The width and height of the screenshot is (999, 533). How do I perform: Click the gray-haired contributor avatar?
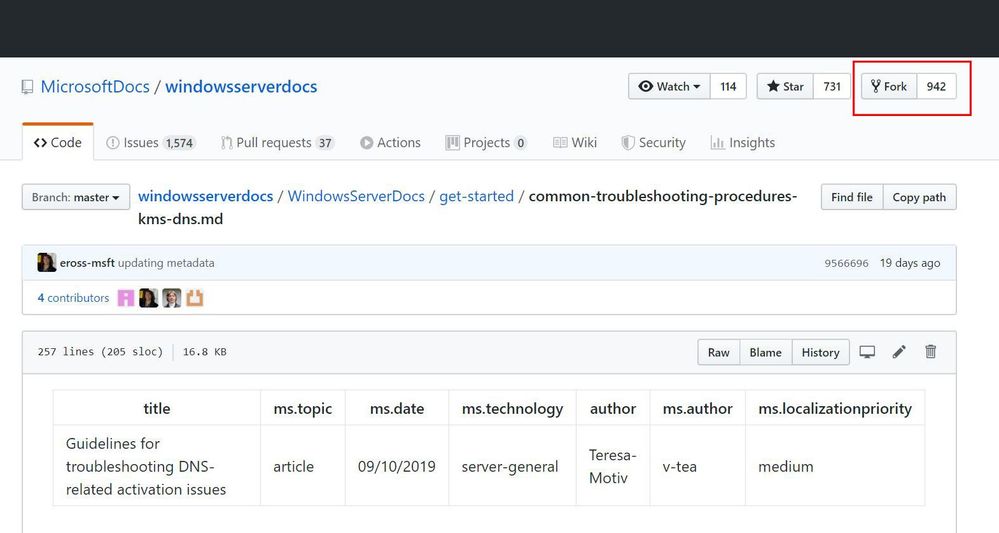[172, 297]
